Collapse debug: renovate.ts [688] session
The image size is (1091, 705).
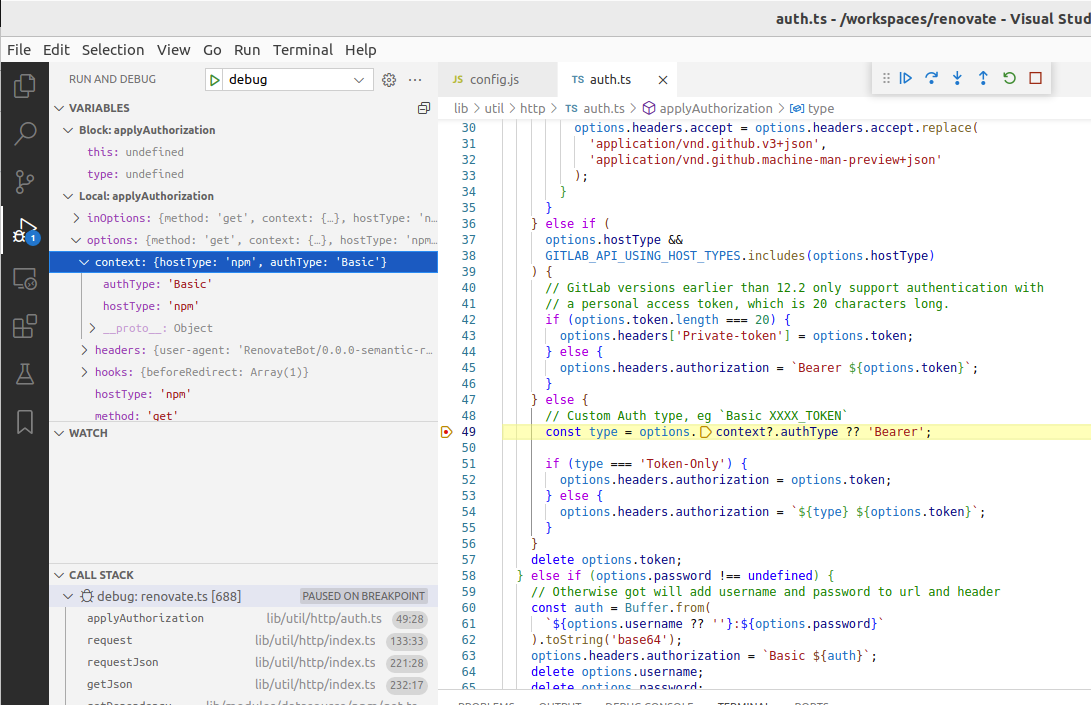tap(68, 596)
